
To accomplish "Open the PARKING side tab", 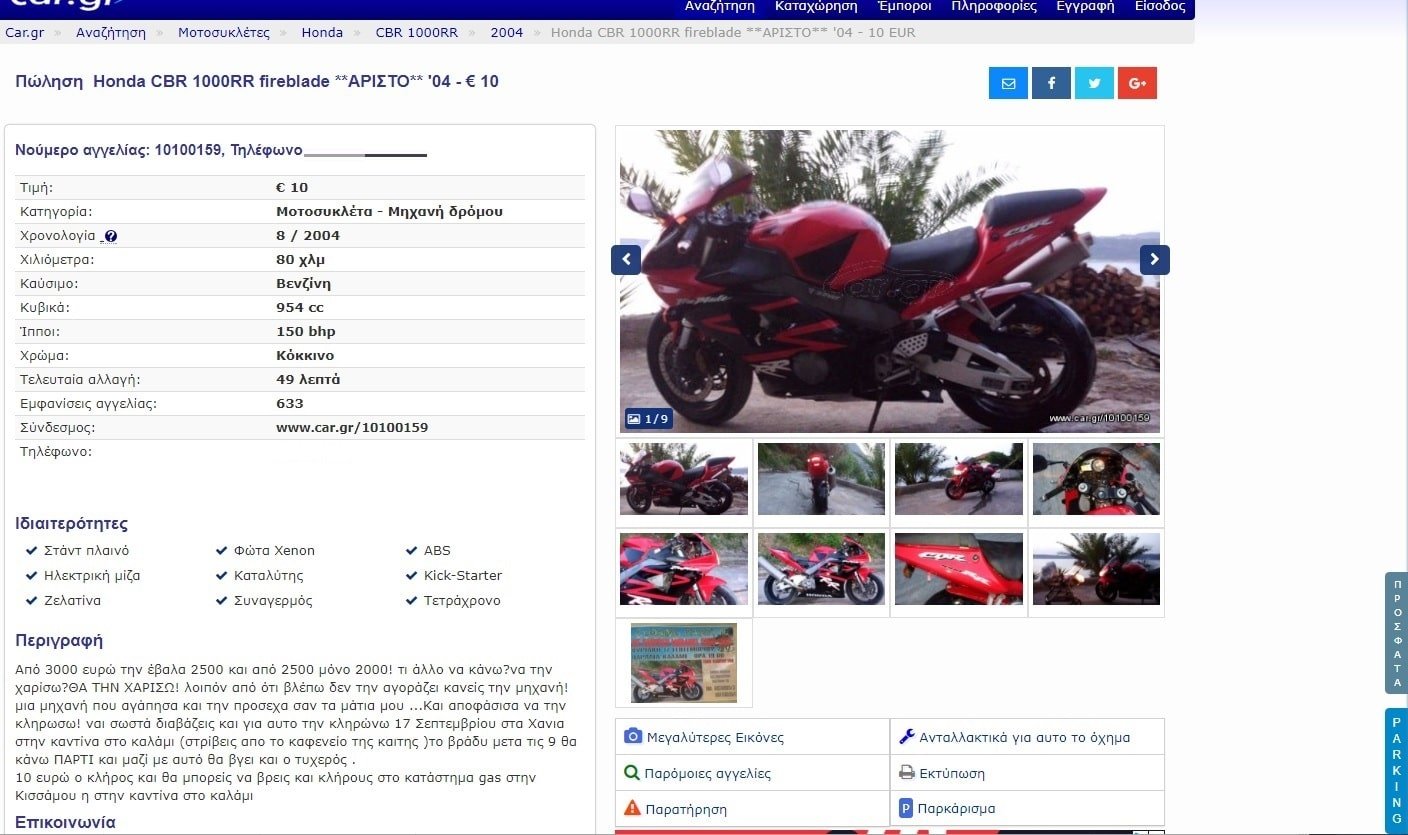I will click(x=1397, y=771).
